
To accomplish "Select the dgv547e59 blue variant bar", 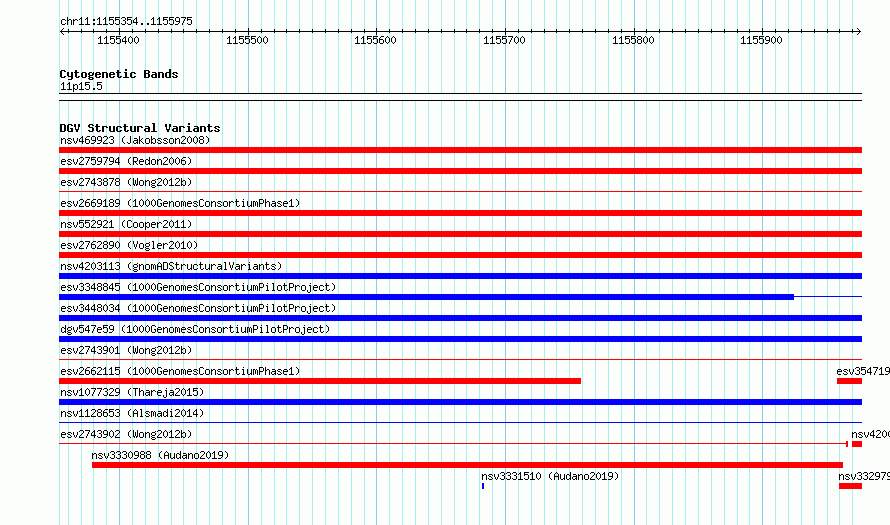I will (x=460, y=339).
